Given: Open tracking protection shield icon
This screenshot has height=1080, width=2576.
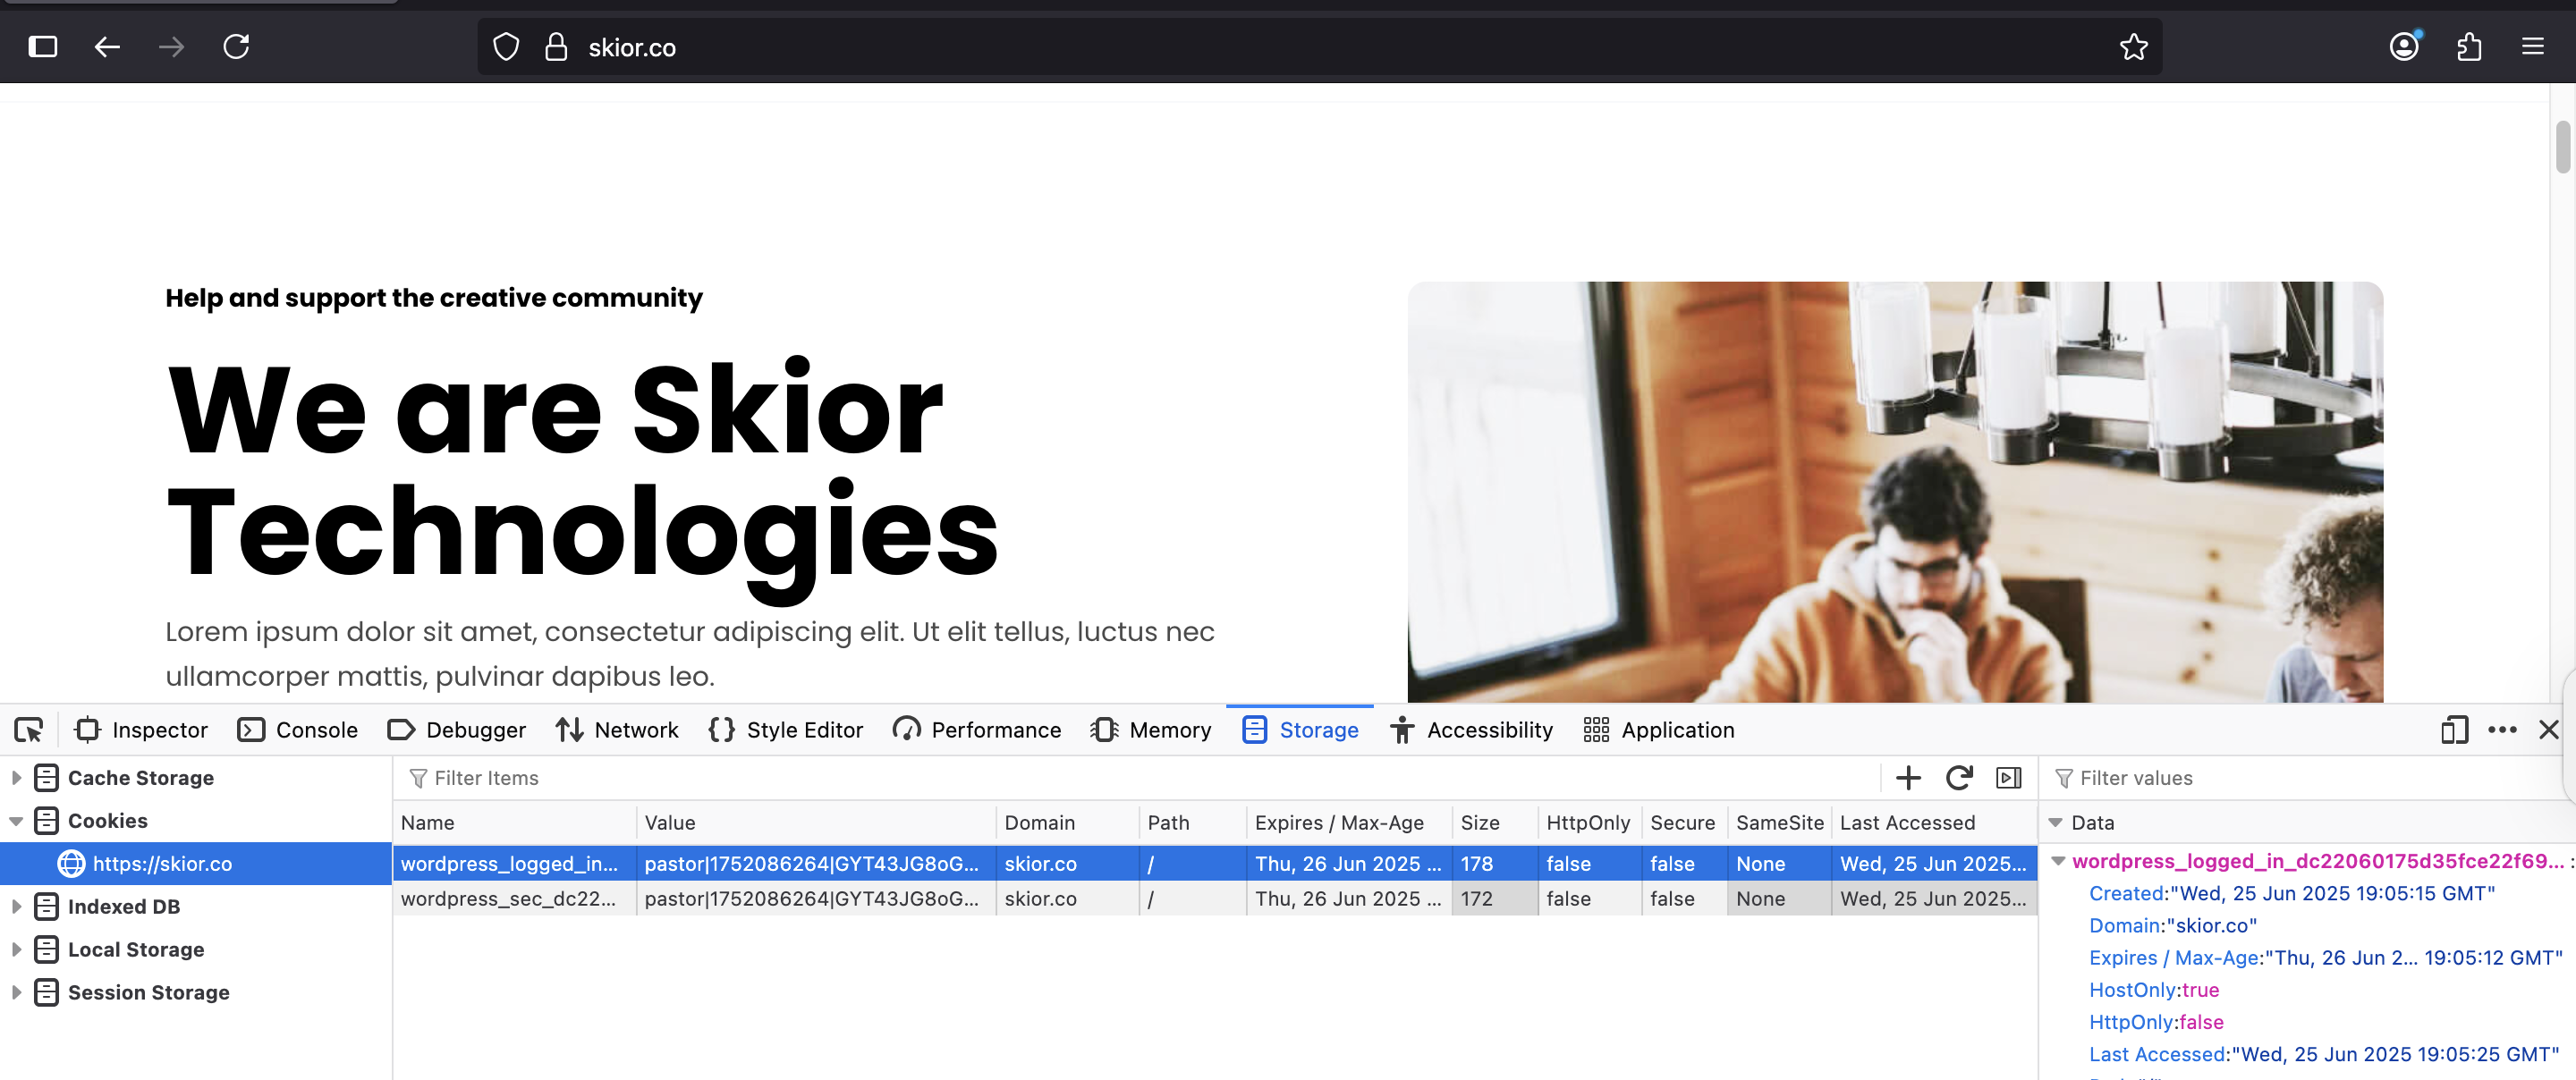Looking at the screenshot, I should tap(506, 47).
